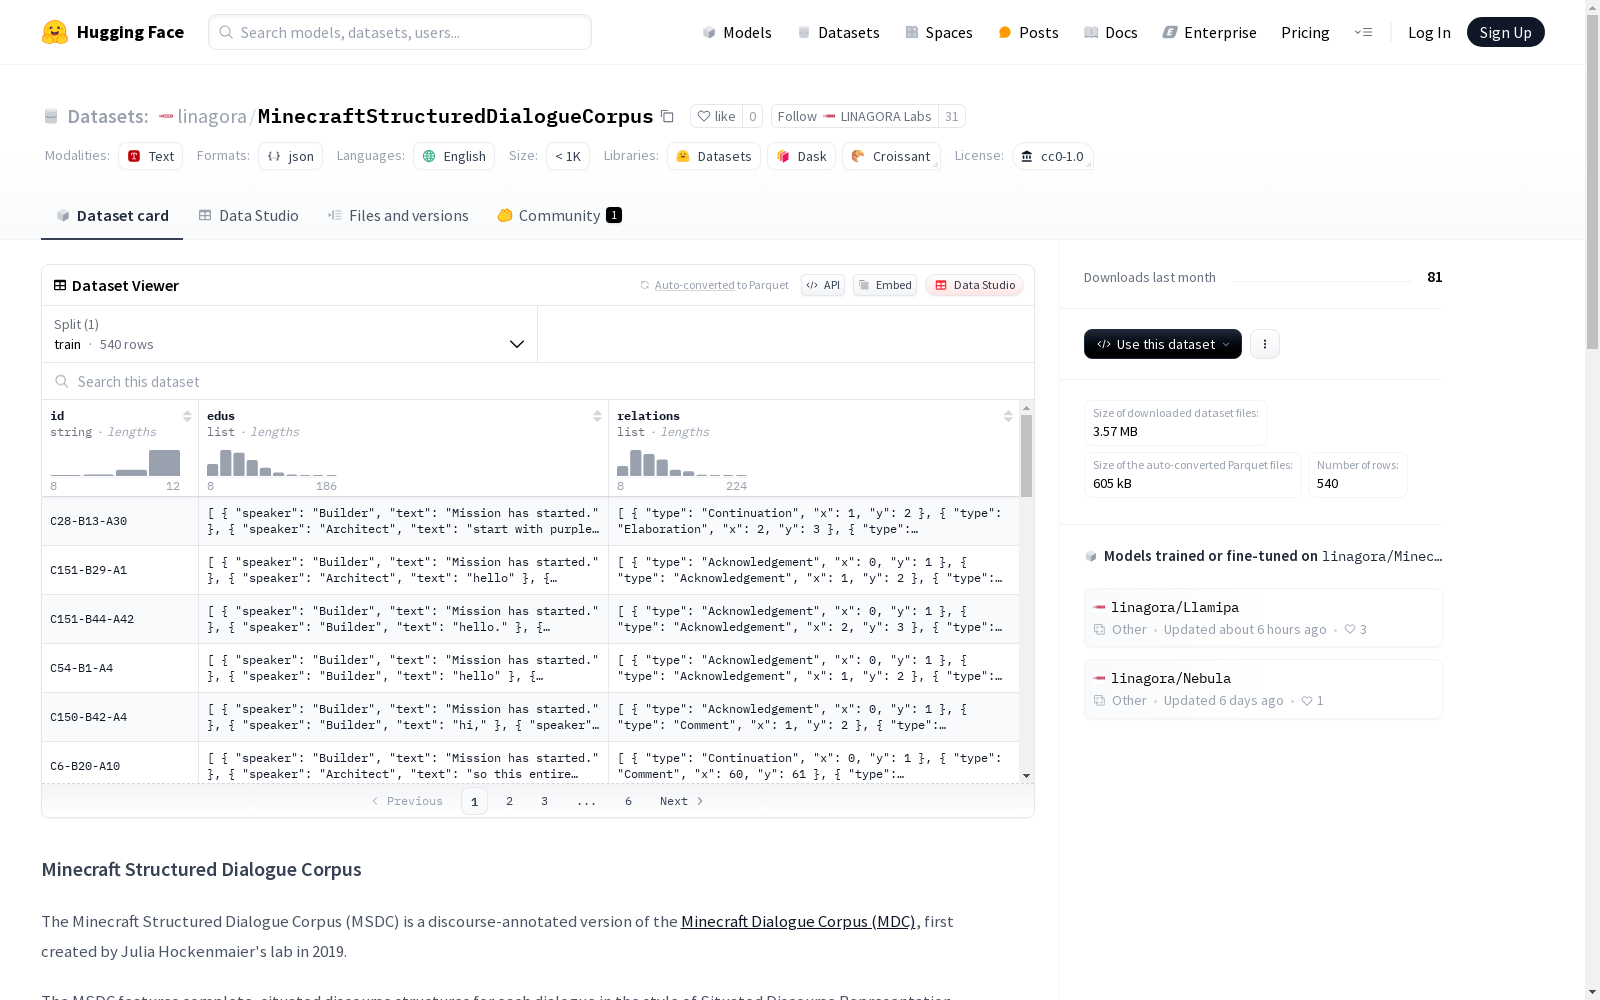Open the linagora organization link

212,116
